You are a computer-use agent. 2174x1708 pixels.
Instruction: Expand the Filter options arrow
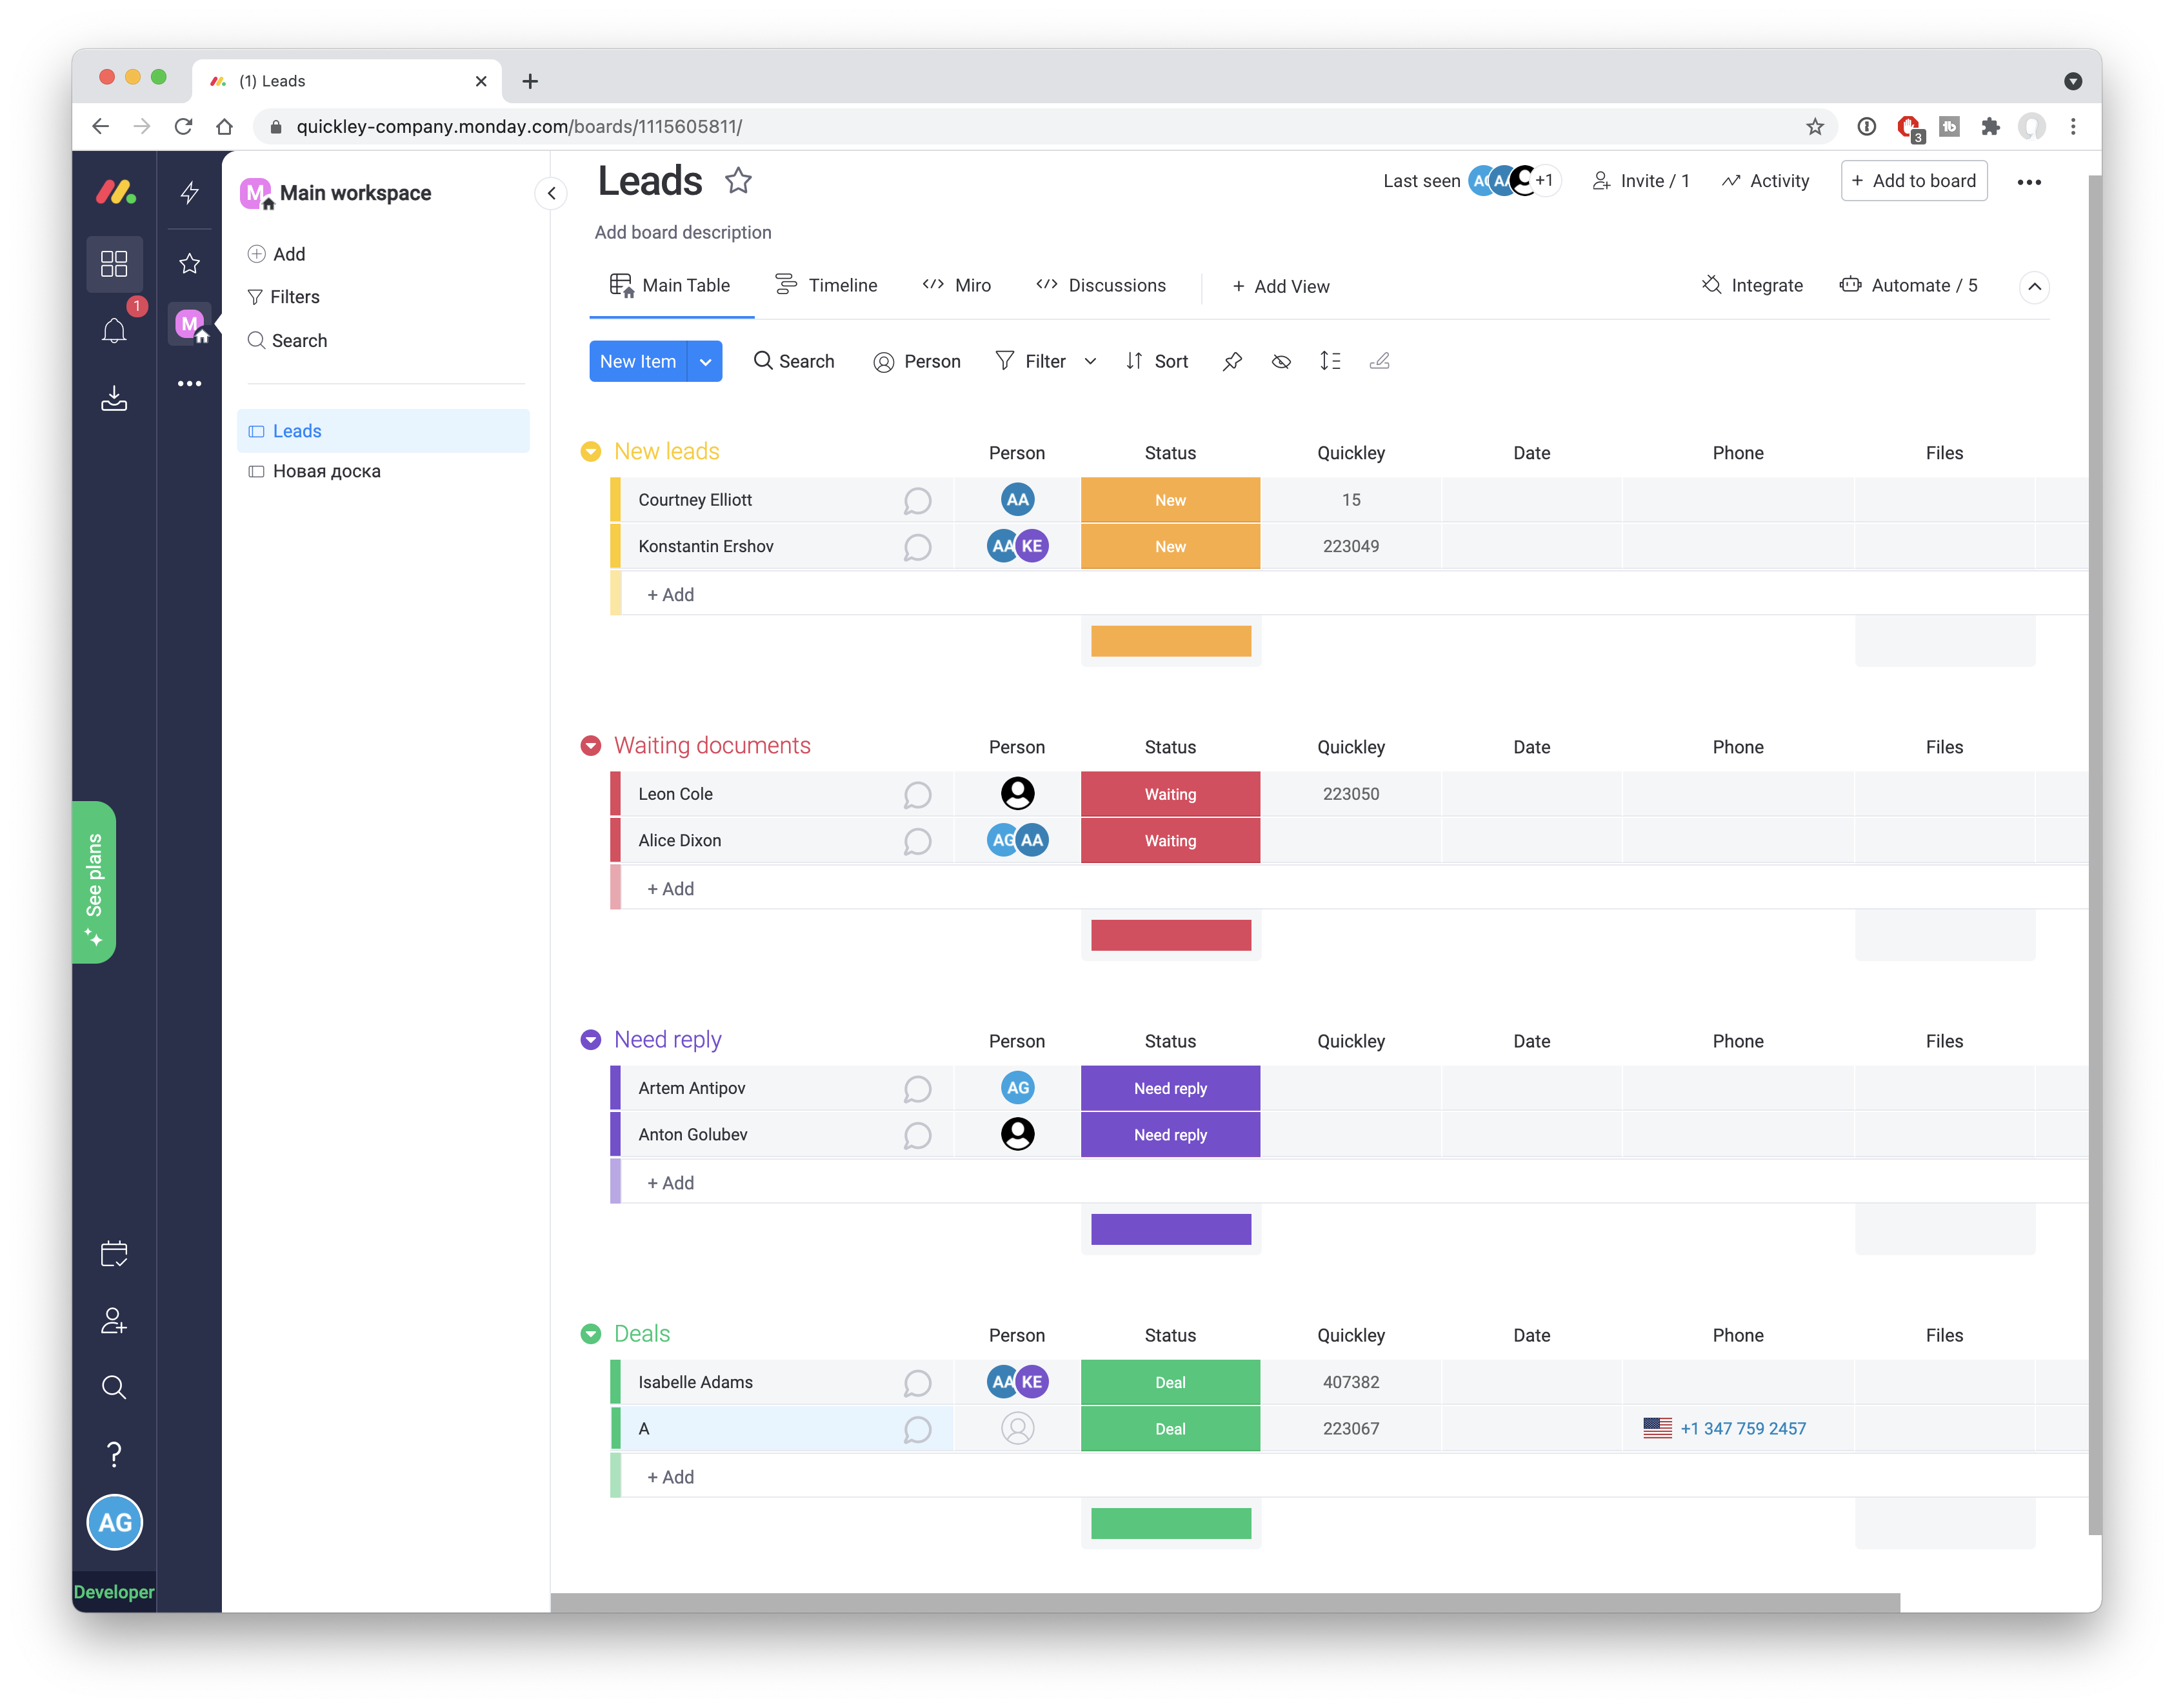click(1090, 362)
